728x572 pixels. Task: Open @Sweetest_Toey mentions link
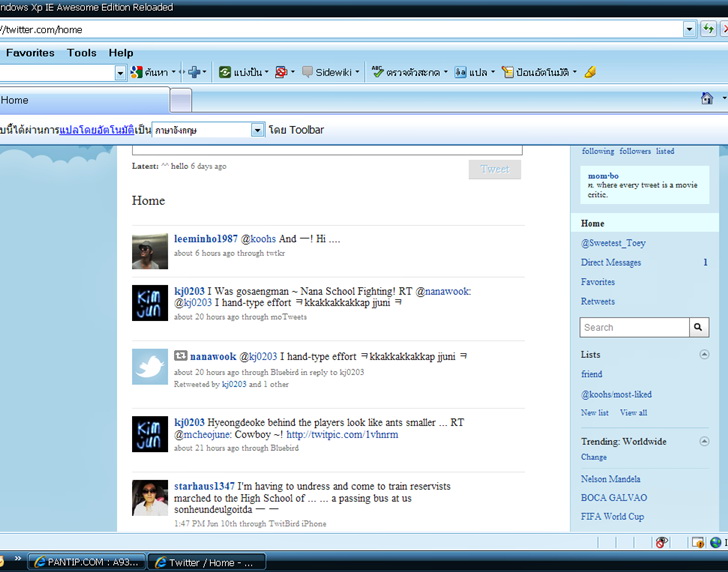coord(613,243)
